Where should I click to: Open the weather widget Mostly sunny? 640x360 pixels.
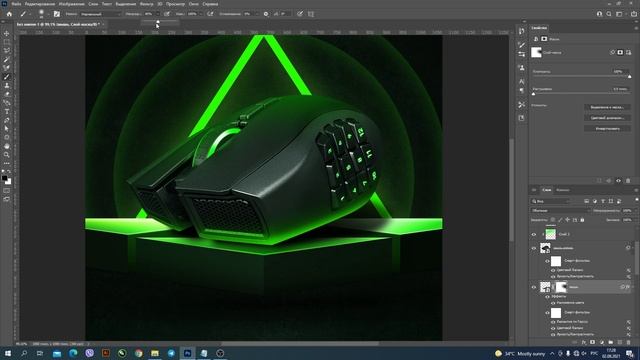point(520,353)
